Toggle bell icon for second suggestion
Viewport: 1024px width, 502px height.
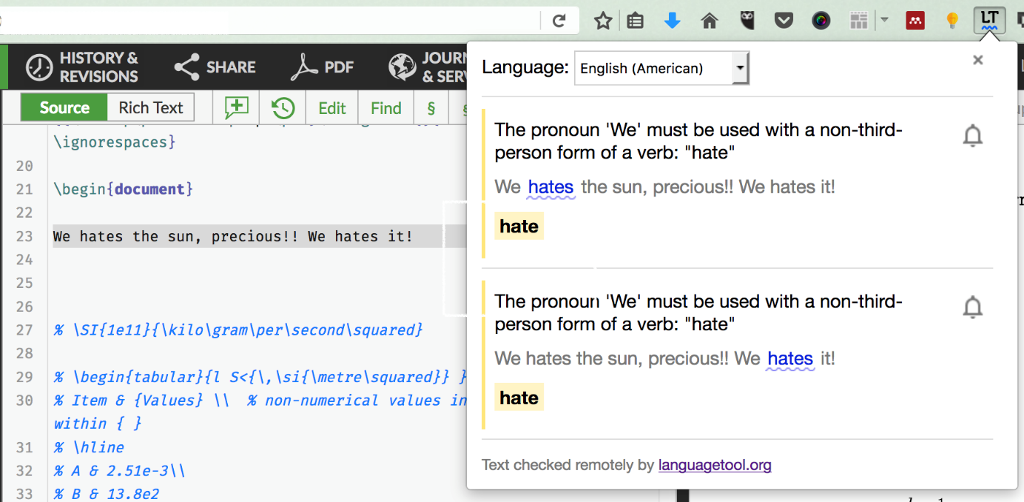pos(972,308)
